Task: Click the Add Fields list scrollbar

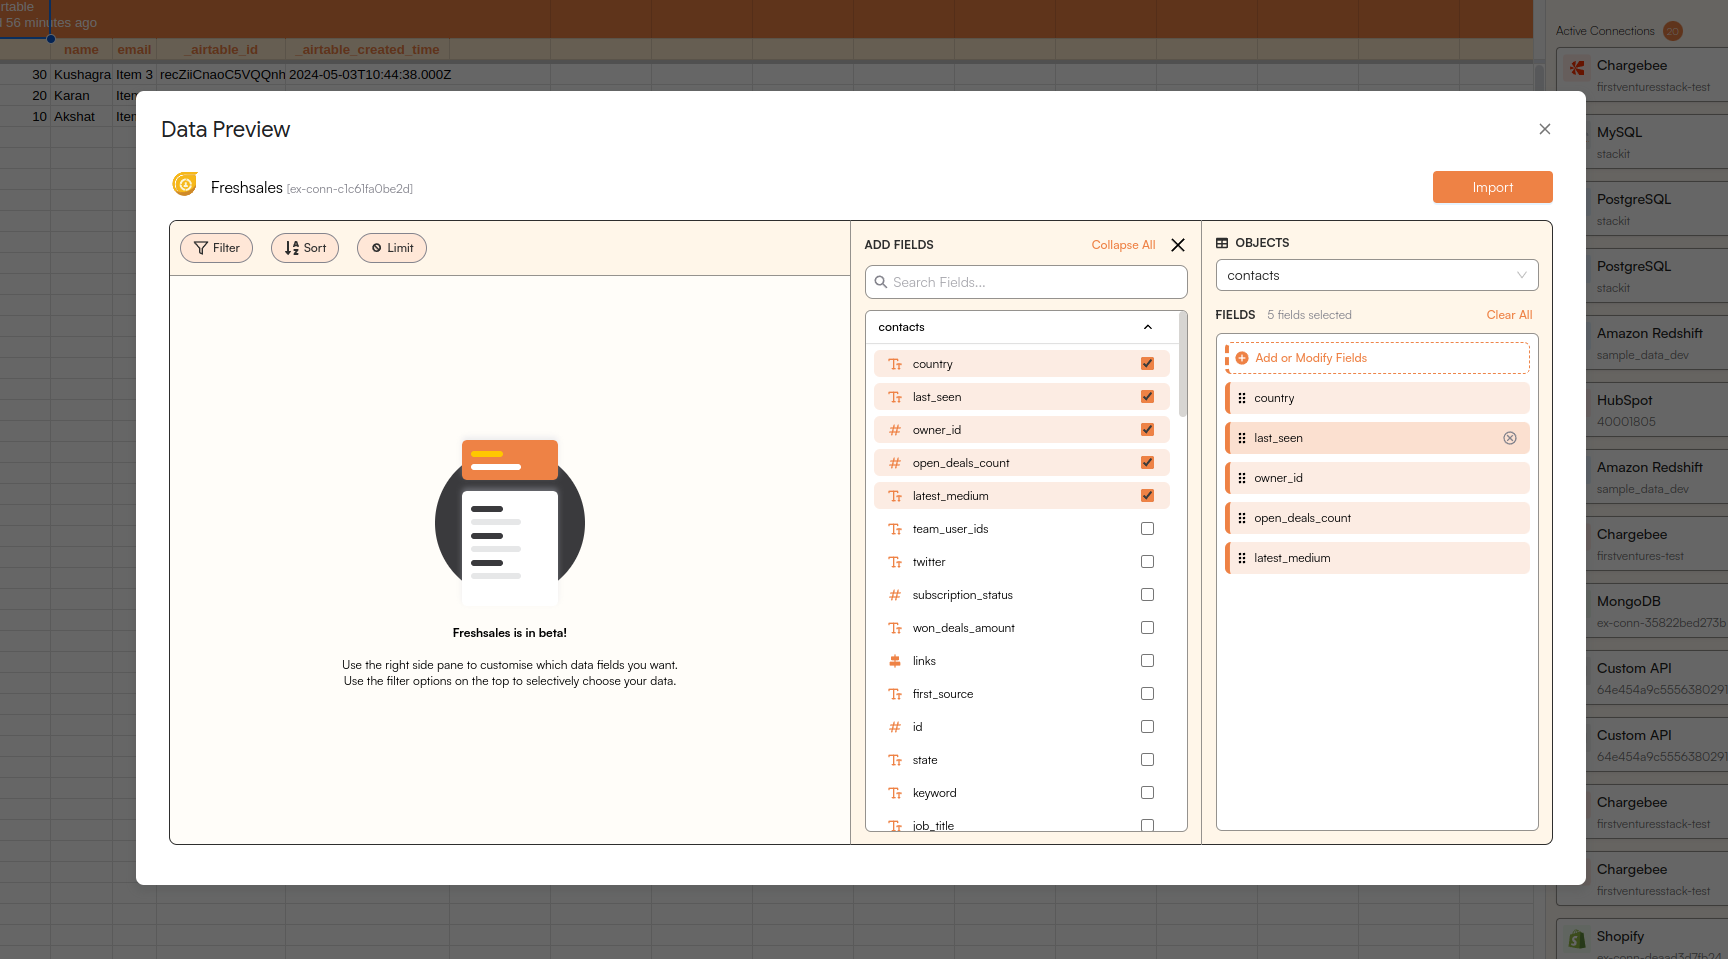Action: (1183, 364)
